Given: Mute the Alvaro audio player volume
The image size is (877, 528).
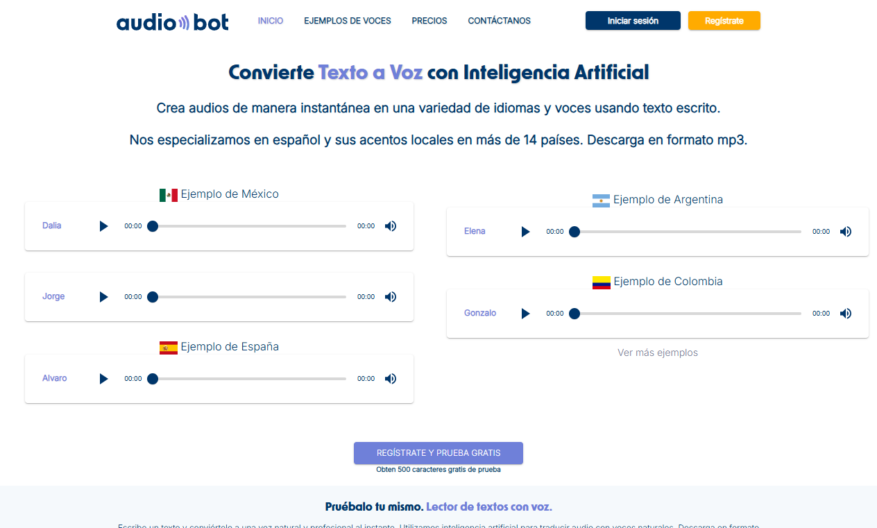Looking at the screenshot, I should [x=390, y=379].
